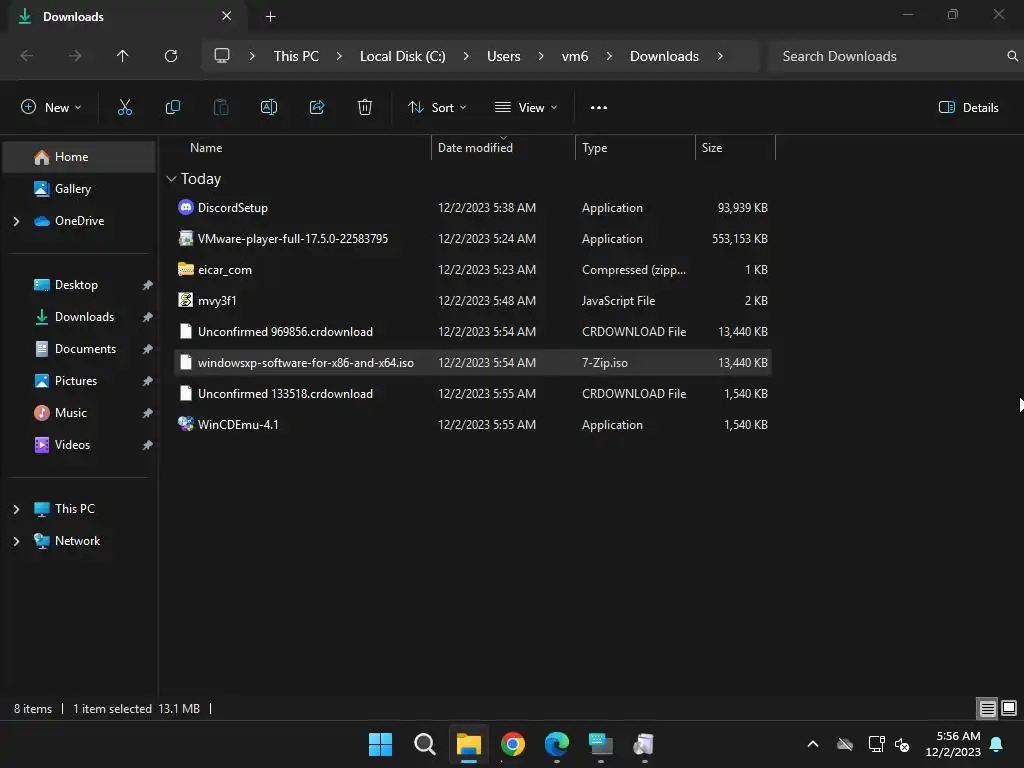Close the Downloads tab
The width and height of the screenshot is (1024, 768).
[x=227, y=16]
